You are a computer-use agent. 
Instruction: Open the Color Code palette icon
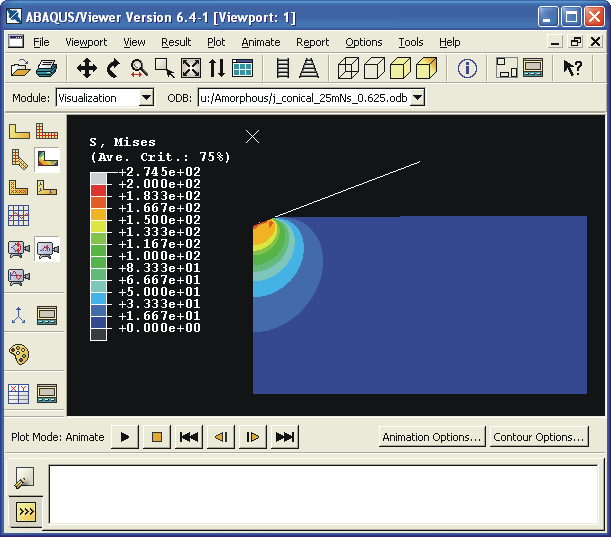19,354
